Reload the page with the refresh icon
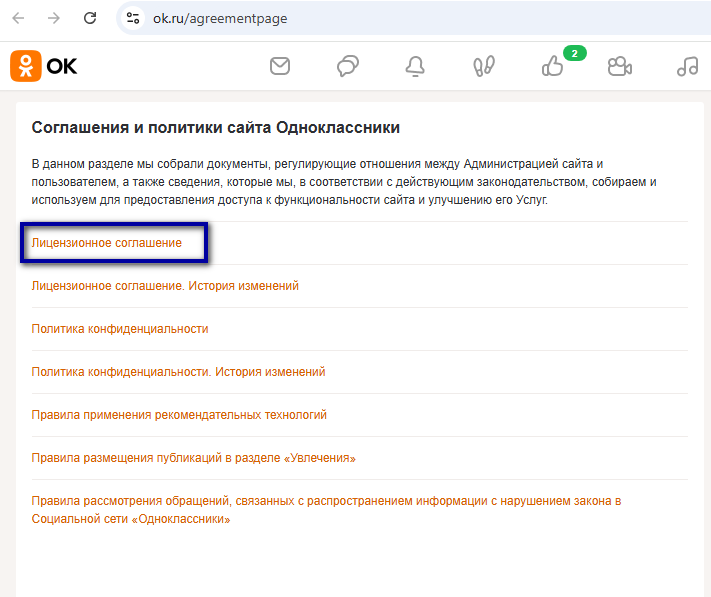The width and height of the screenshot is (711, 597). pyautogui.click(x=90, y=18)
